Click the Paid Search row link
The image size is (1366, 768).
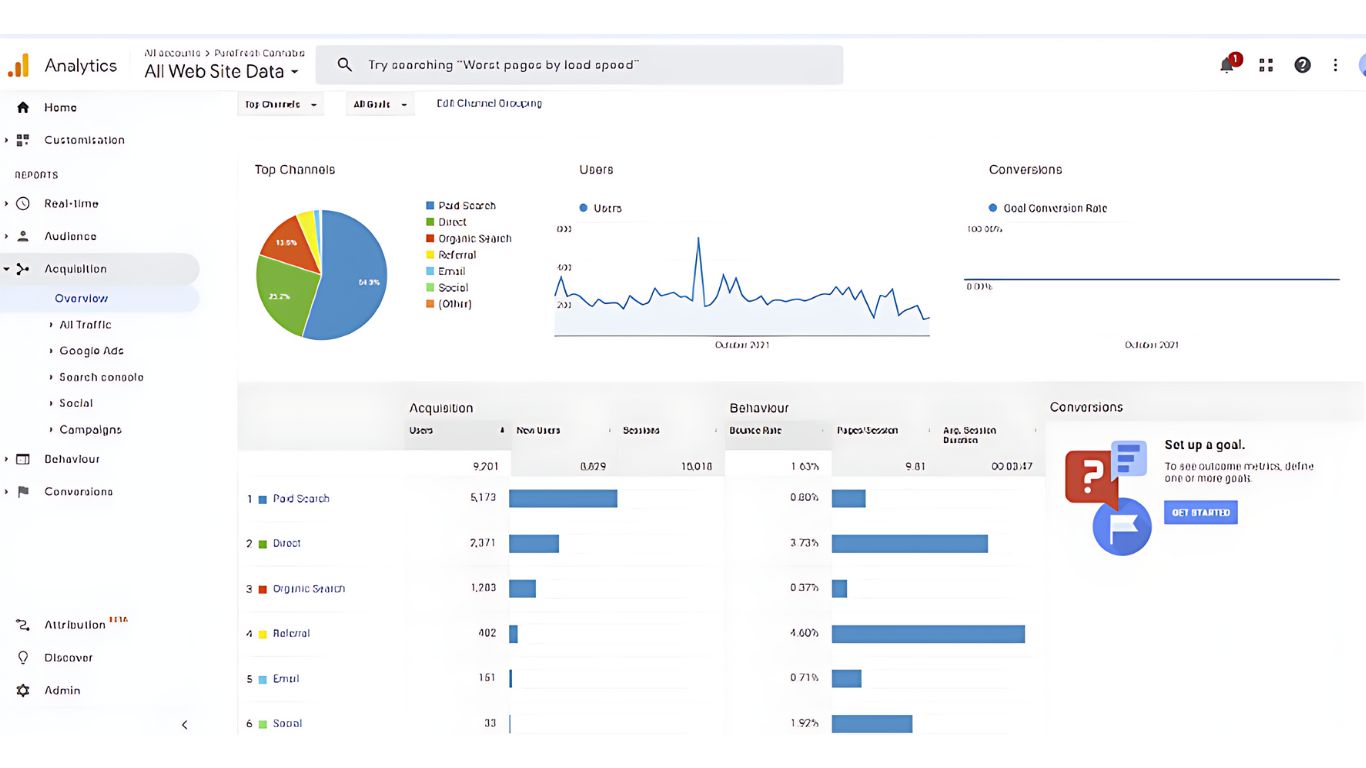click(301, 498)
